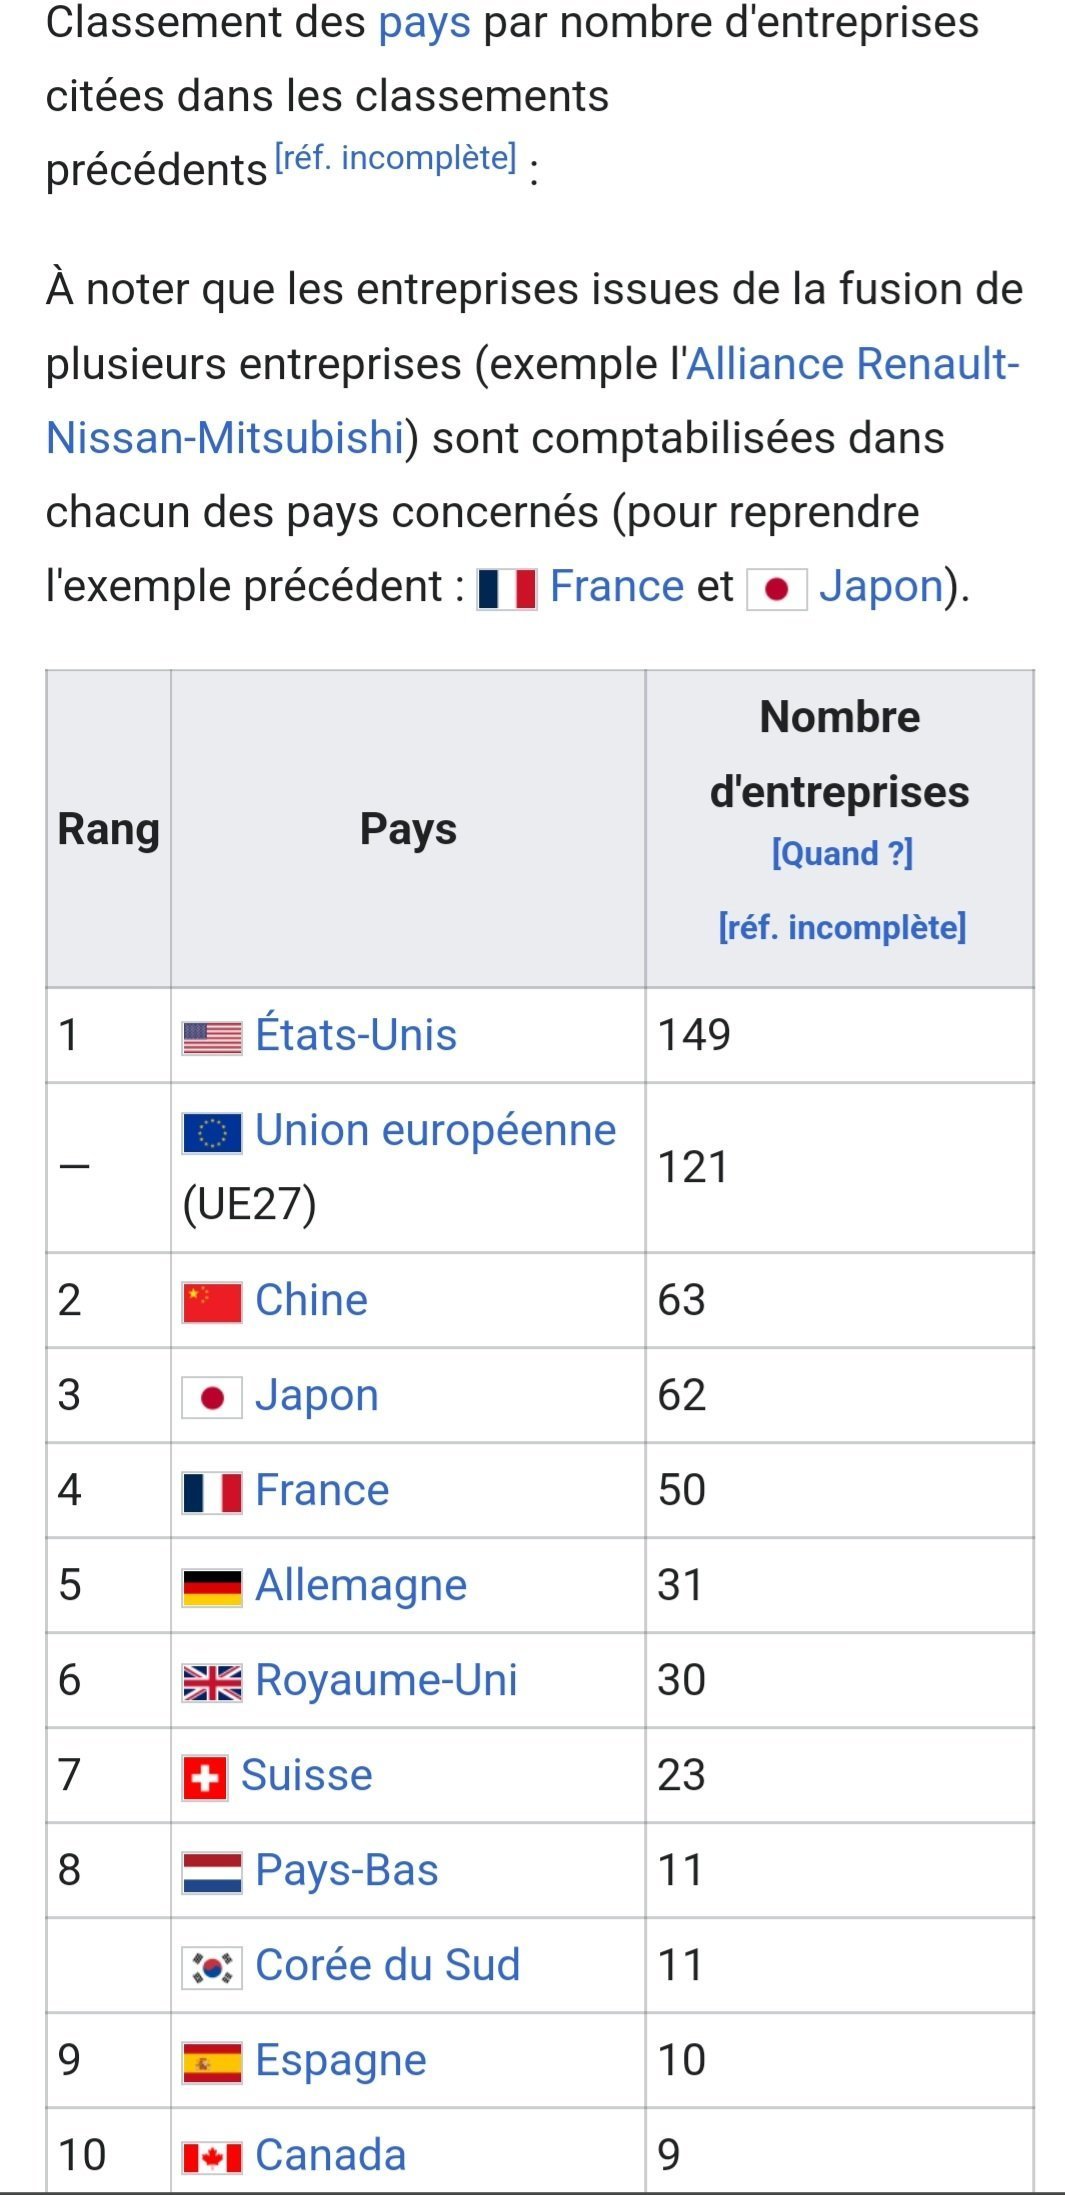Click the United Kingdom flag icon

tap(212, 1683)
